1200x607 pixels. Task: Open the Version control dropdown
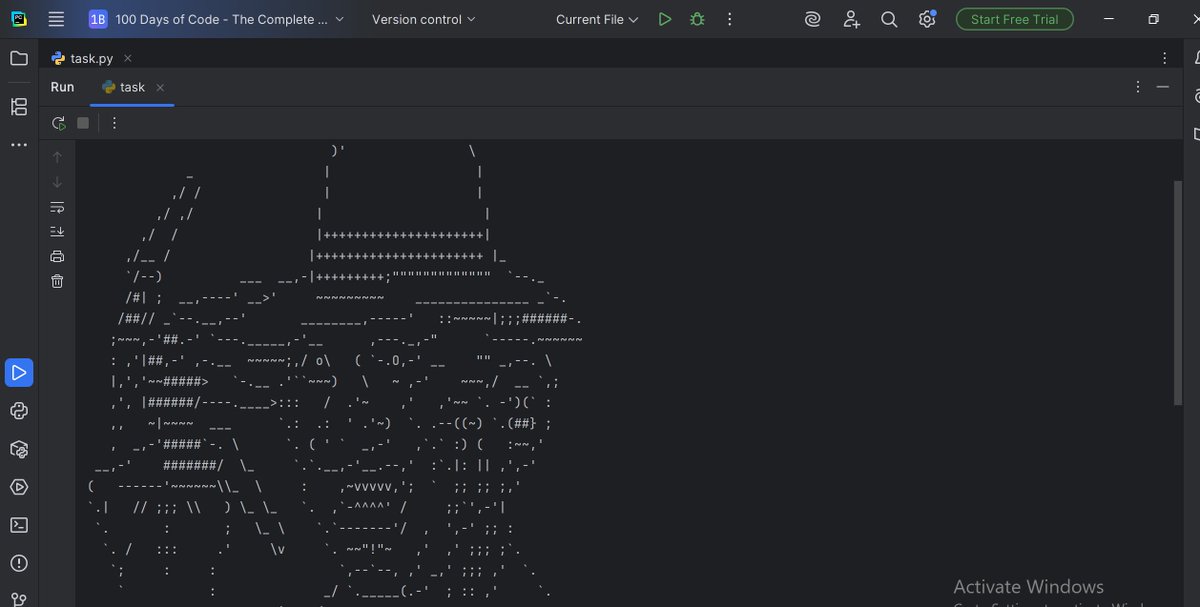pyautogui.click(x=423, y=19)
